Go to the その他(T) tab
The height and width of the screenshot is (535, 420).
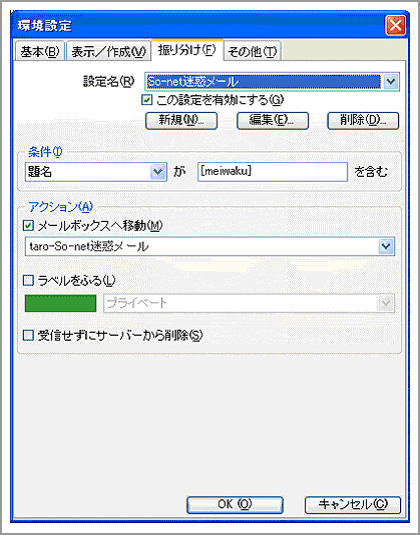[252, 52]
